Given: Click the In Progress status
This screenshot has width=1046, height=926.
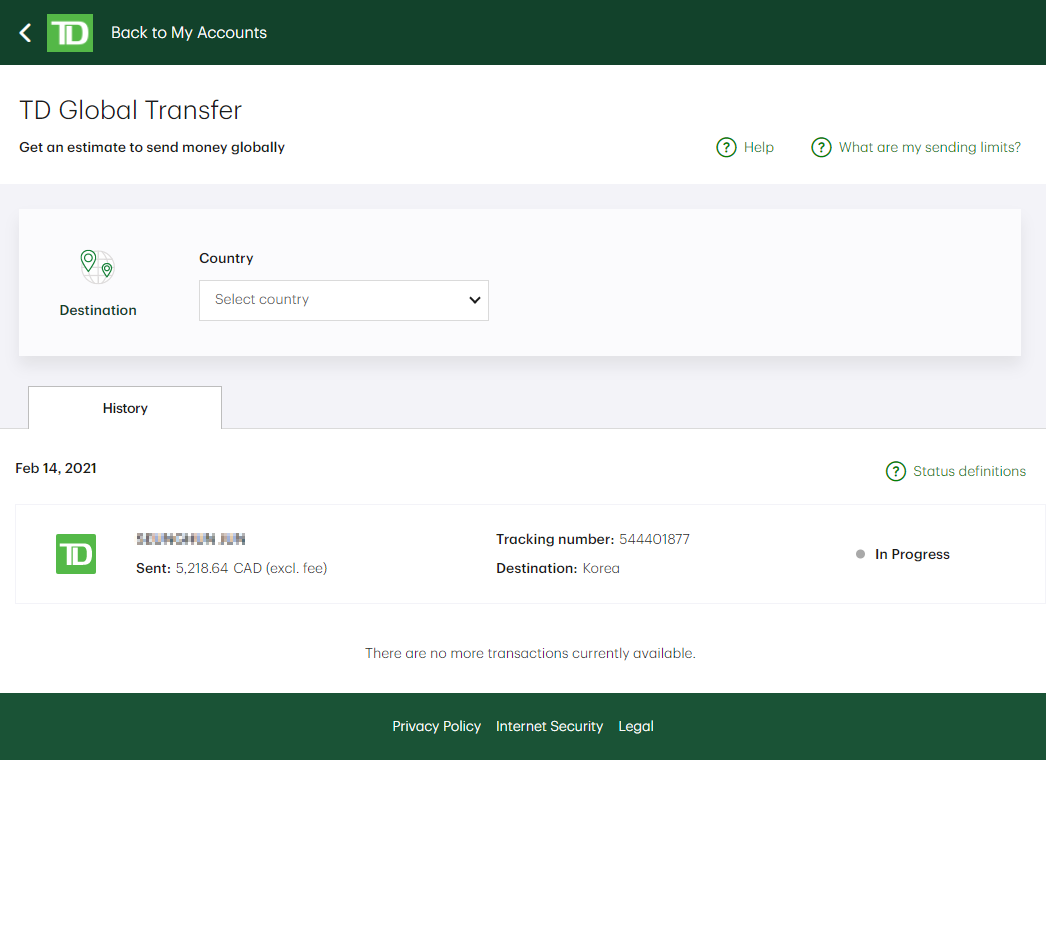Looking at the screenshot, I should (912, 554).
